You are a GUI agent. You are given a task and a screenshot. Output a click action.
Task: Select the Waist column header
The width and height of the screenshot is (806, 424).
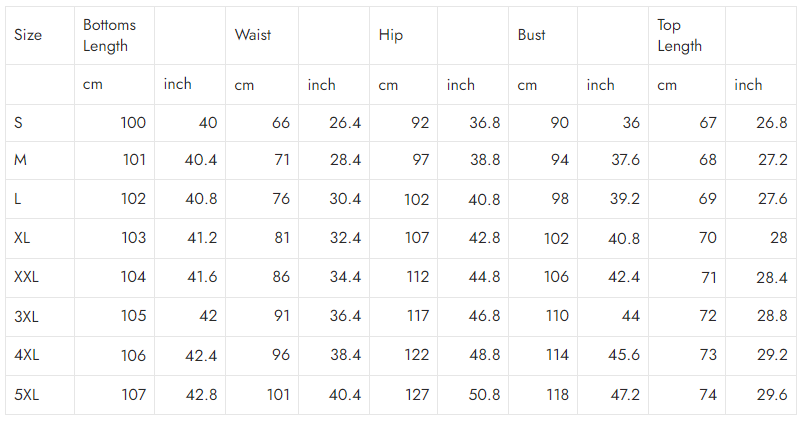coord(253,35)
